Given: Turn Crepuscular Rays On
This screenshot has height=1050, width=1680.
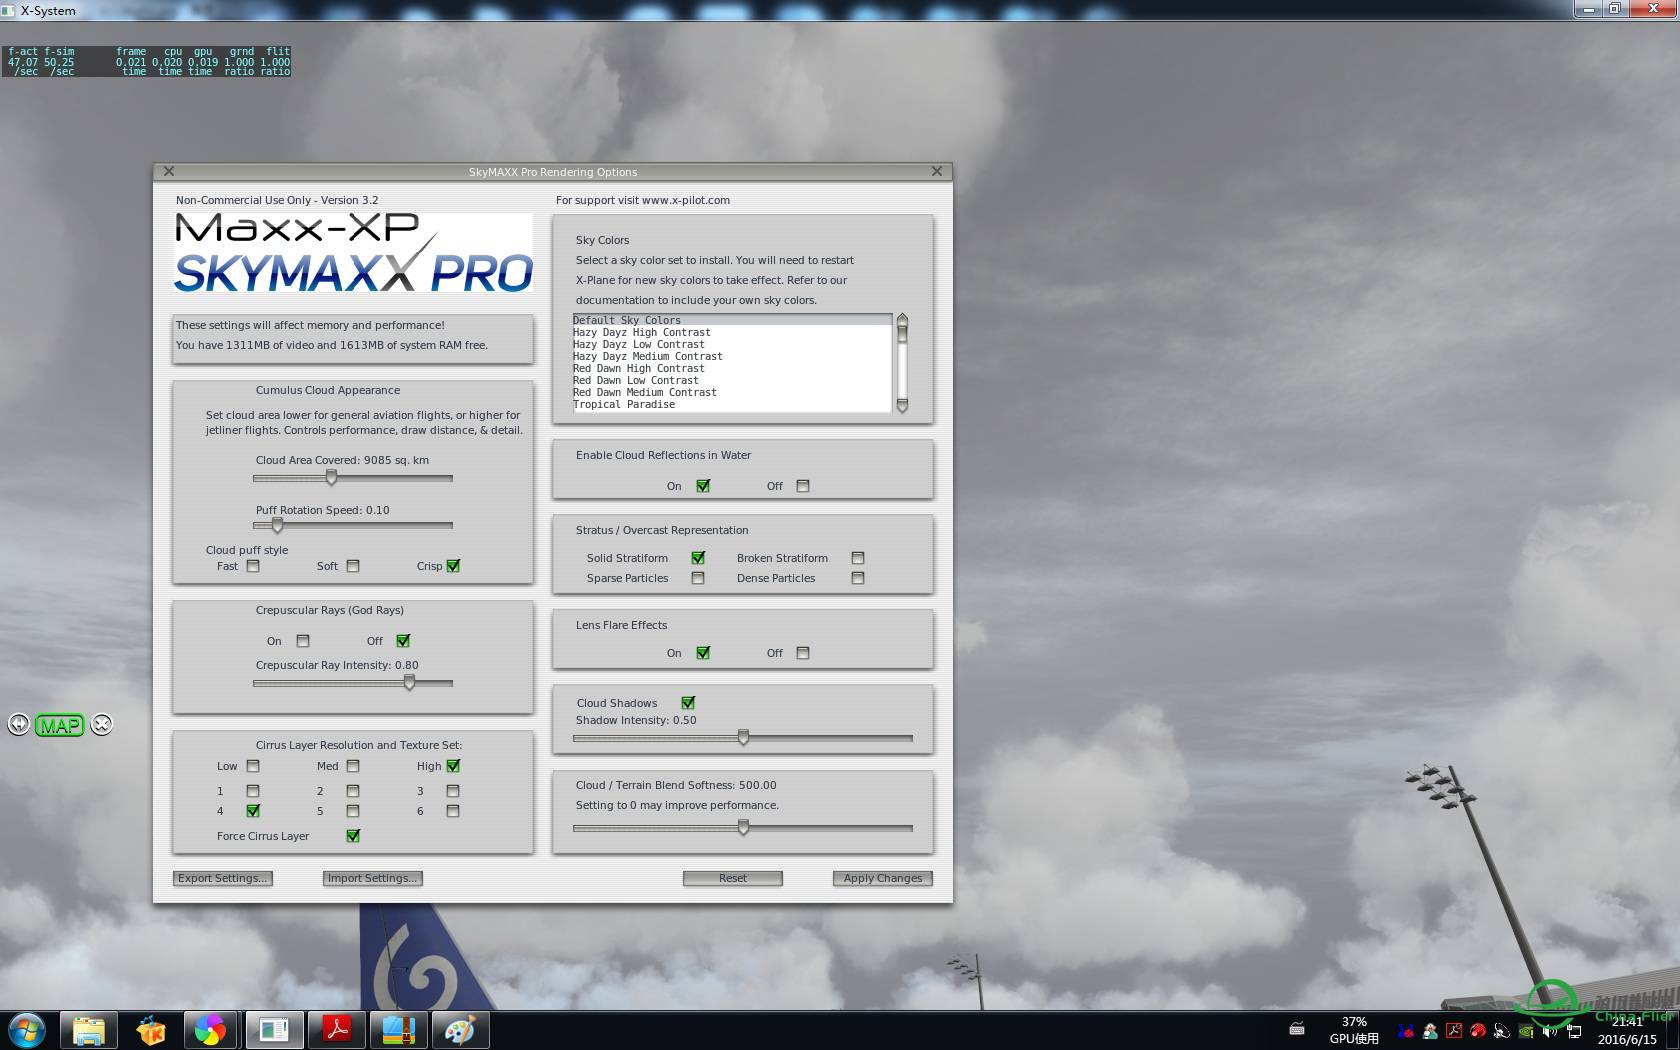Looking at the screenshot, I should (x=303, y=641).
